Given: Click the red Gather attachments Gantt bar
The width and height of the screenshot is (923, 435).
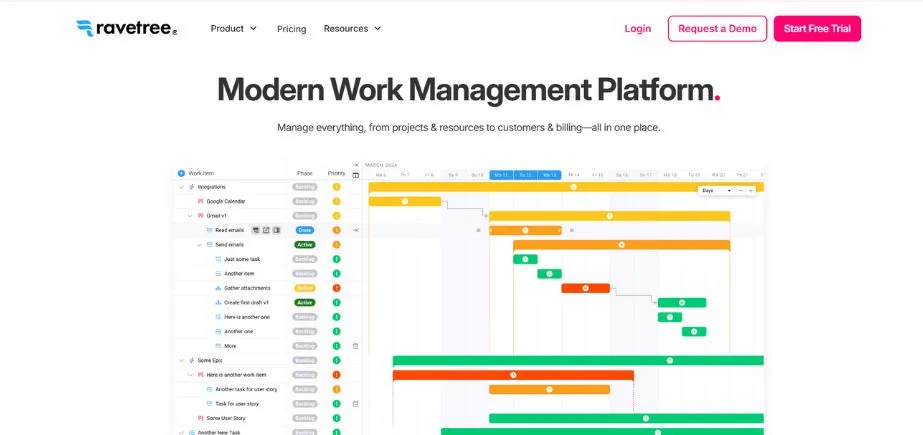Looking at the screenshot, I should 586,288.
